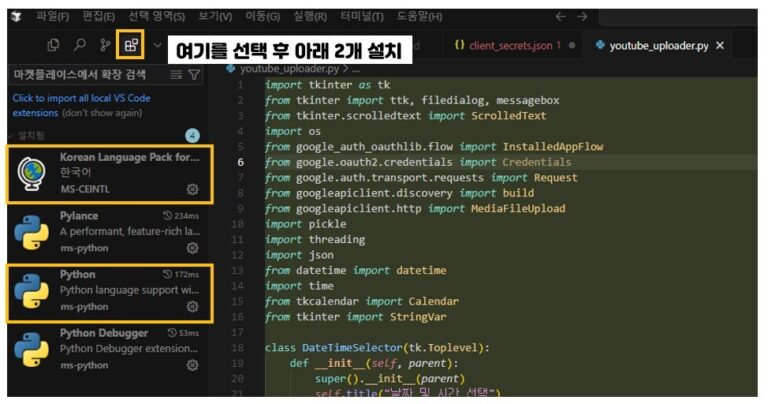Open the Source Control branch icon
Screen dimensions: 768x404
[105, 45]
